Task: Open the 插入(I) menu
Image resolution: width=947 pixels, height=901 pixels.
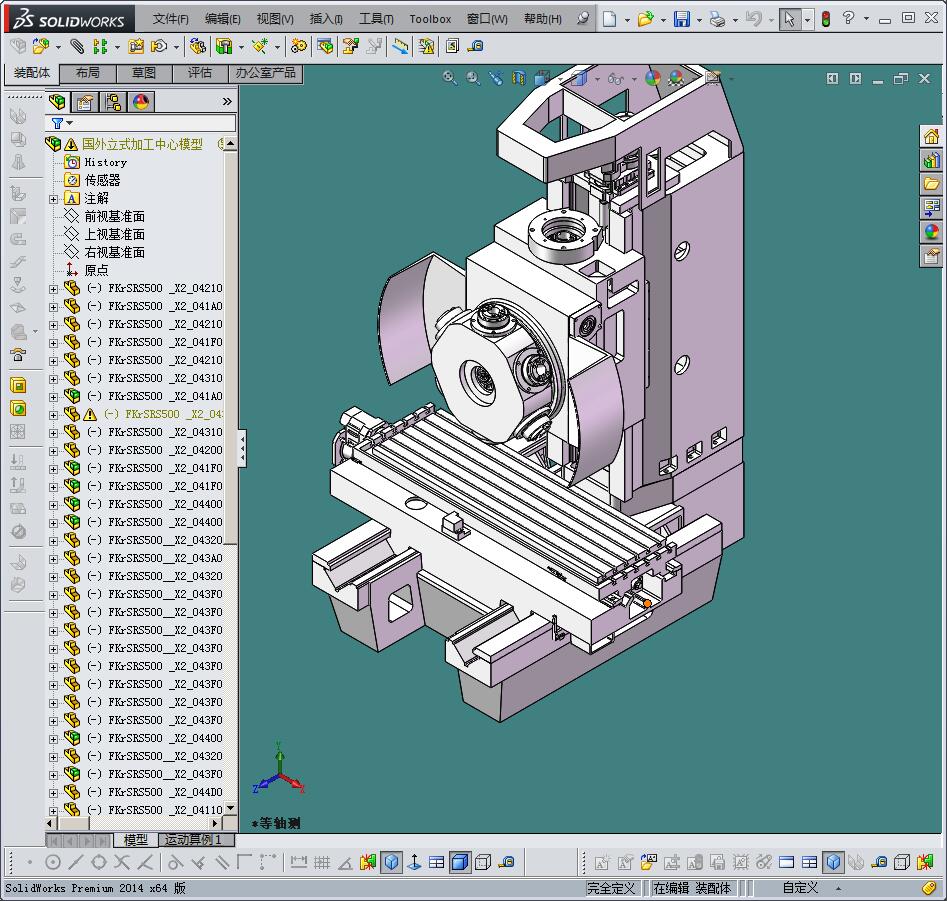Action: click(x=326, y=19)
